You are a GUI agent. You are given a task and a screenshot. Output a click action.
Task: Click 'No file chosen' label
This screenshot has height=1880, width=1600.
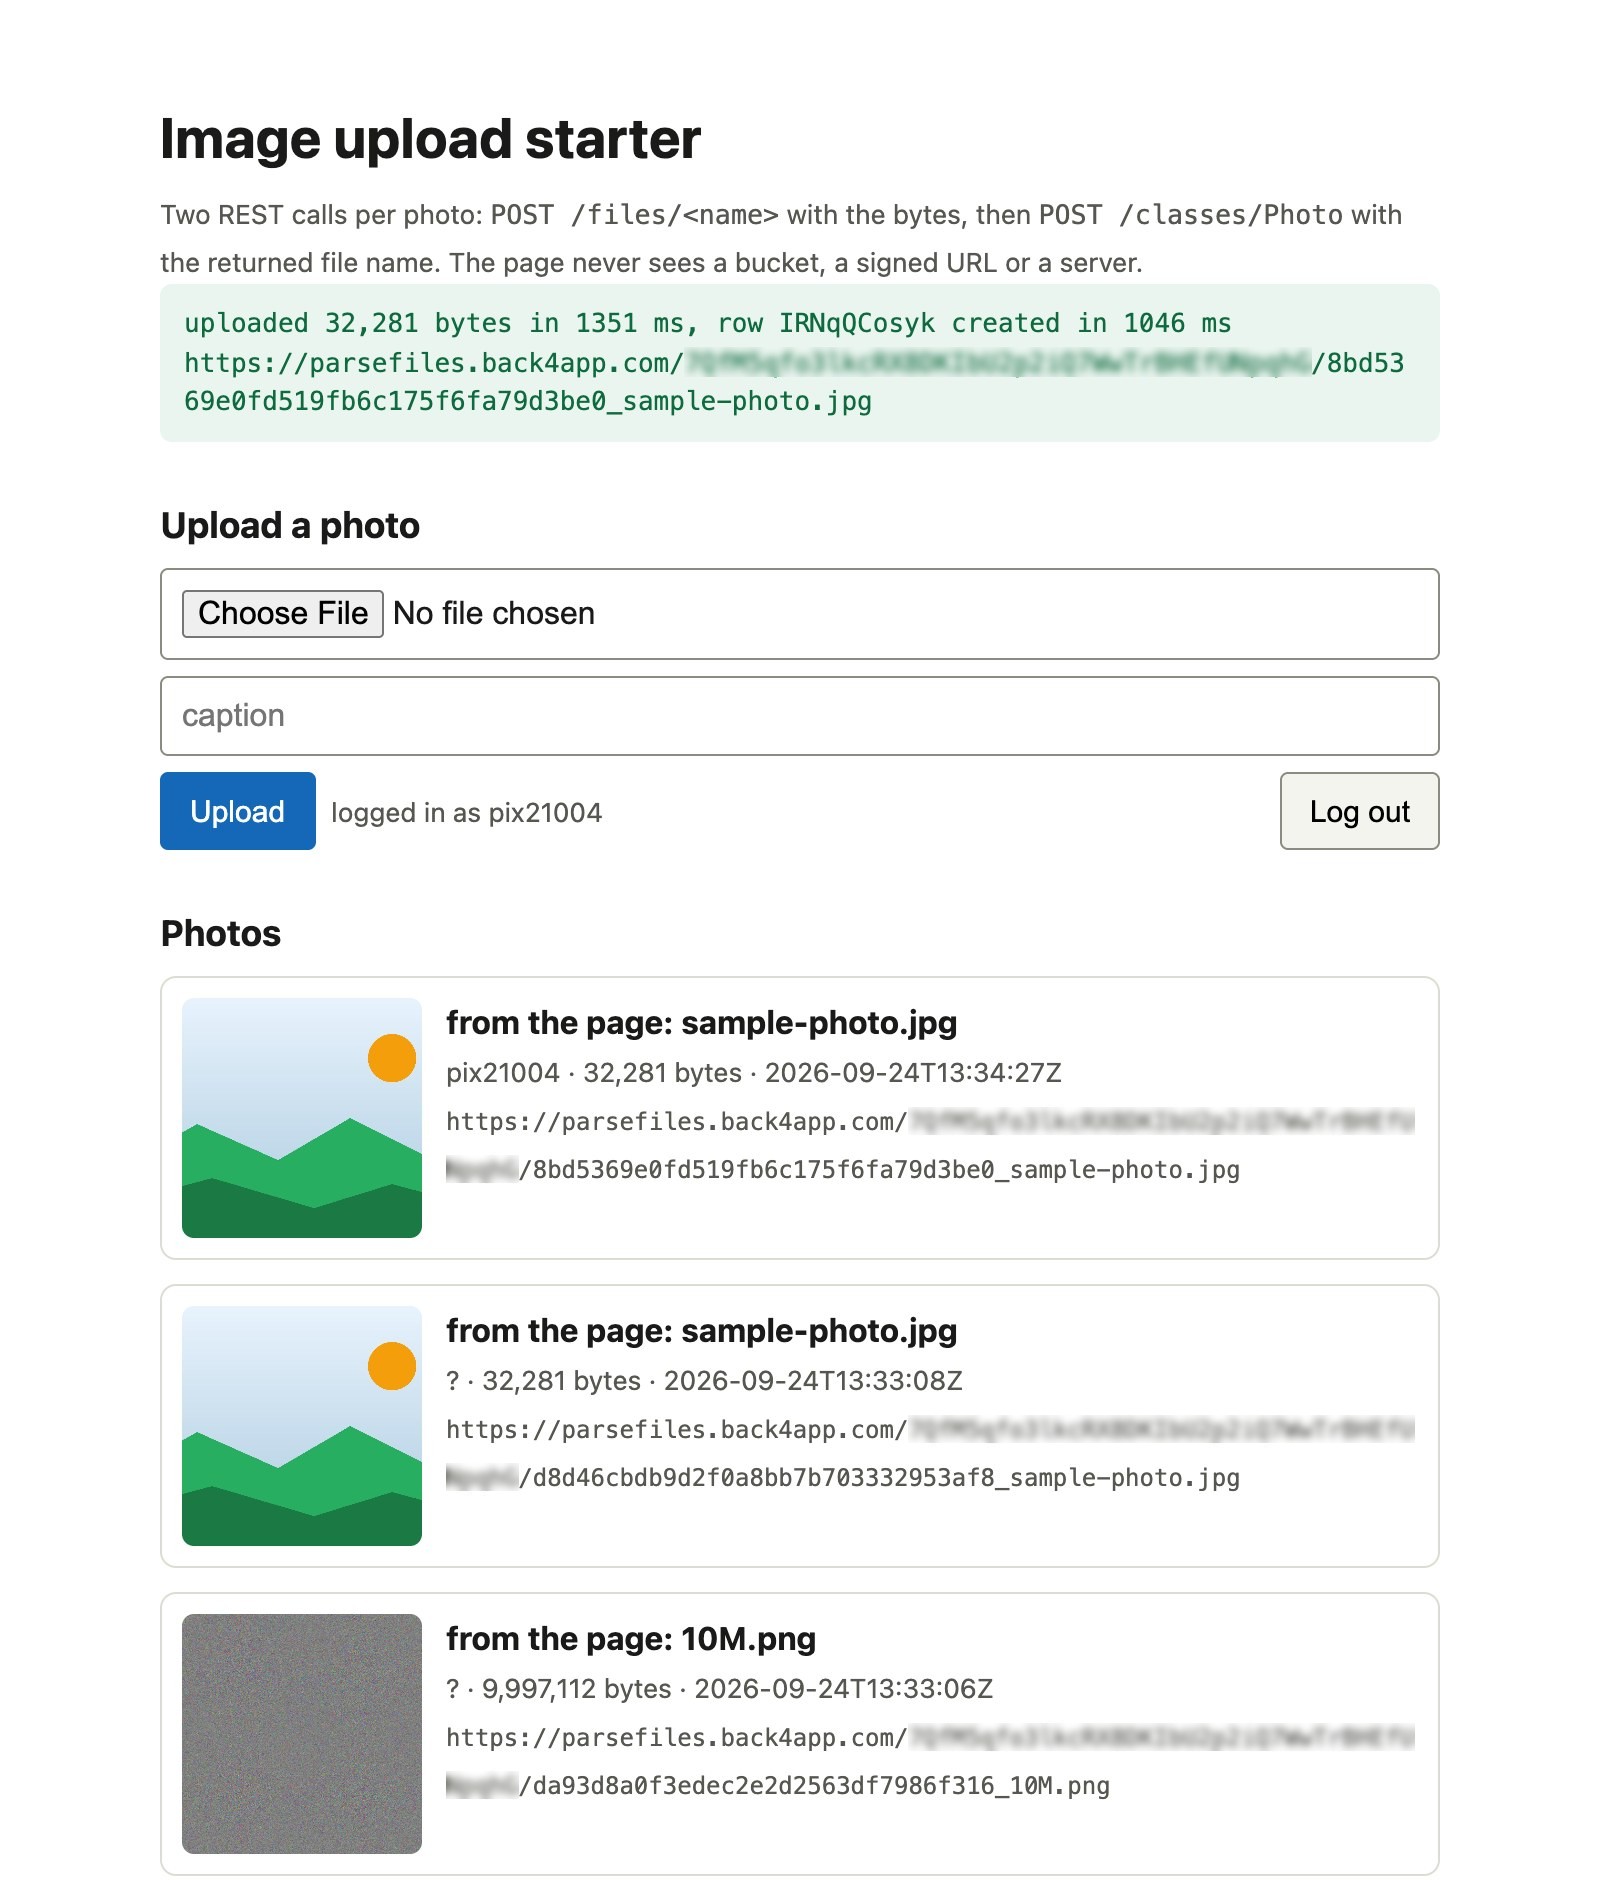(x=494, y=613)
